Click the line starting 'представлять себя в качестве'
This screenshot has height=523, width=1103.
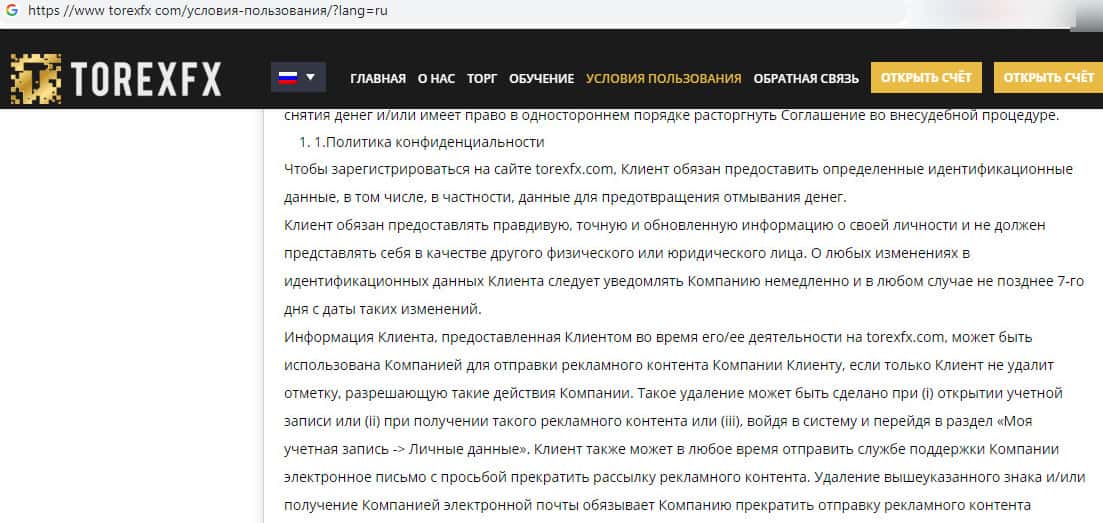(x=627, y=253)
